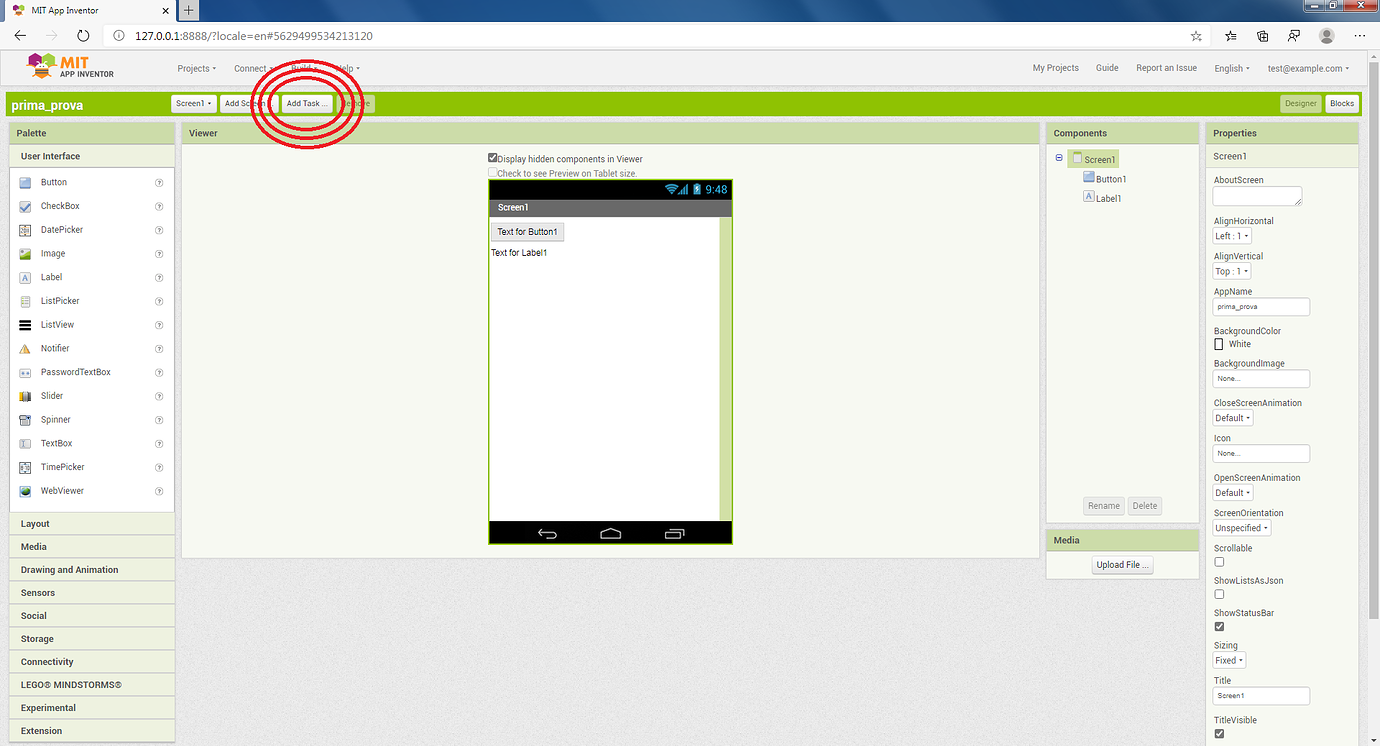Open the ScreenOrientation dropdown
Screen dimensions: 1380x746
pyautogui.click(x=1241, y=527)
